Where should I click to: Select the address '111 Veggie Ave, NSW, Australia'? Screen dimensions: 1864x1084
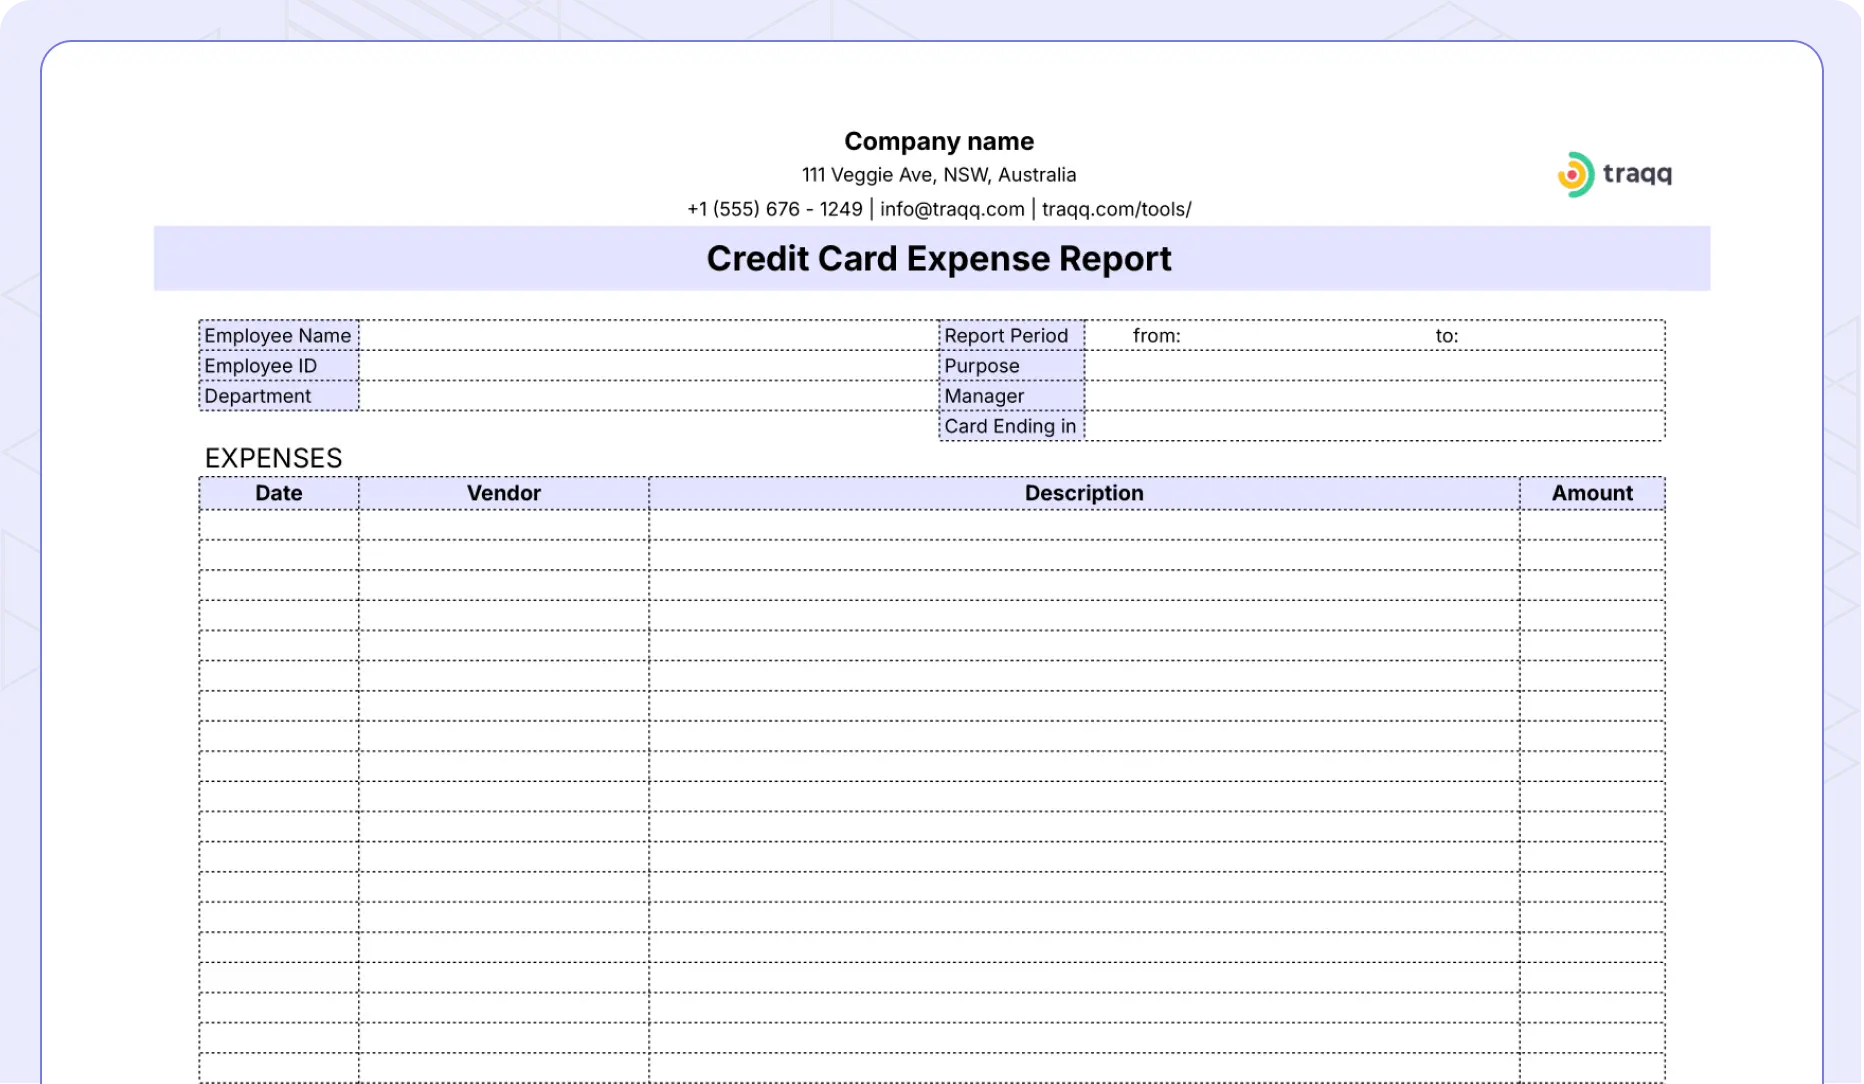[939, 175]
